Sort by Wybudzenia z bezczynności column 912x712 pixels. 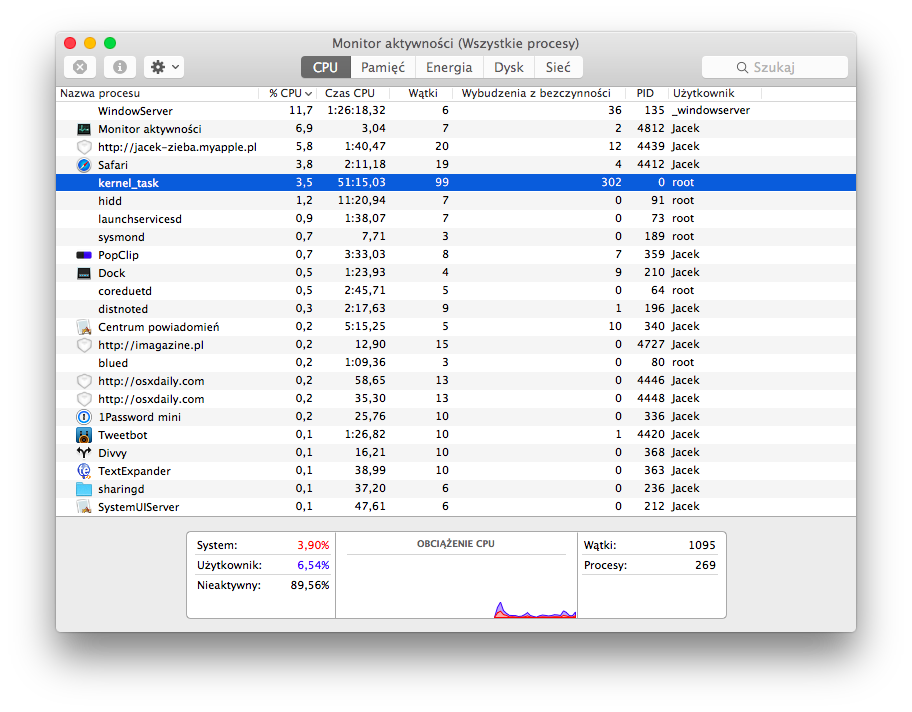click(x=540, y=93)
